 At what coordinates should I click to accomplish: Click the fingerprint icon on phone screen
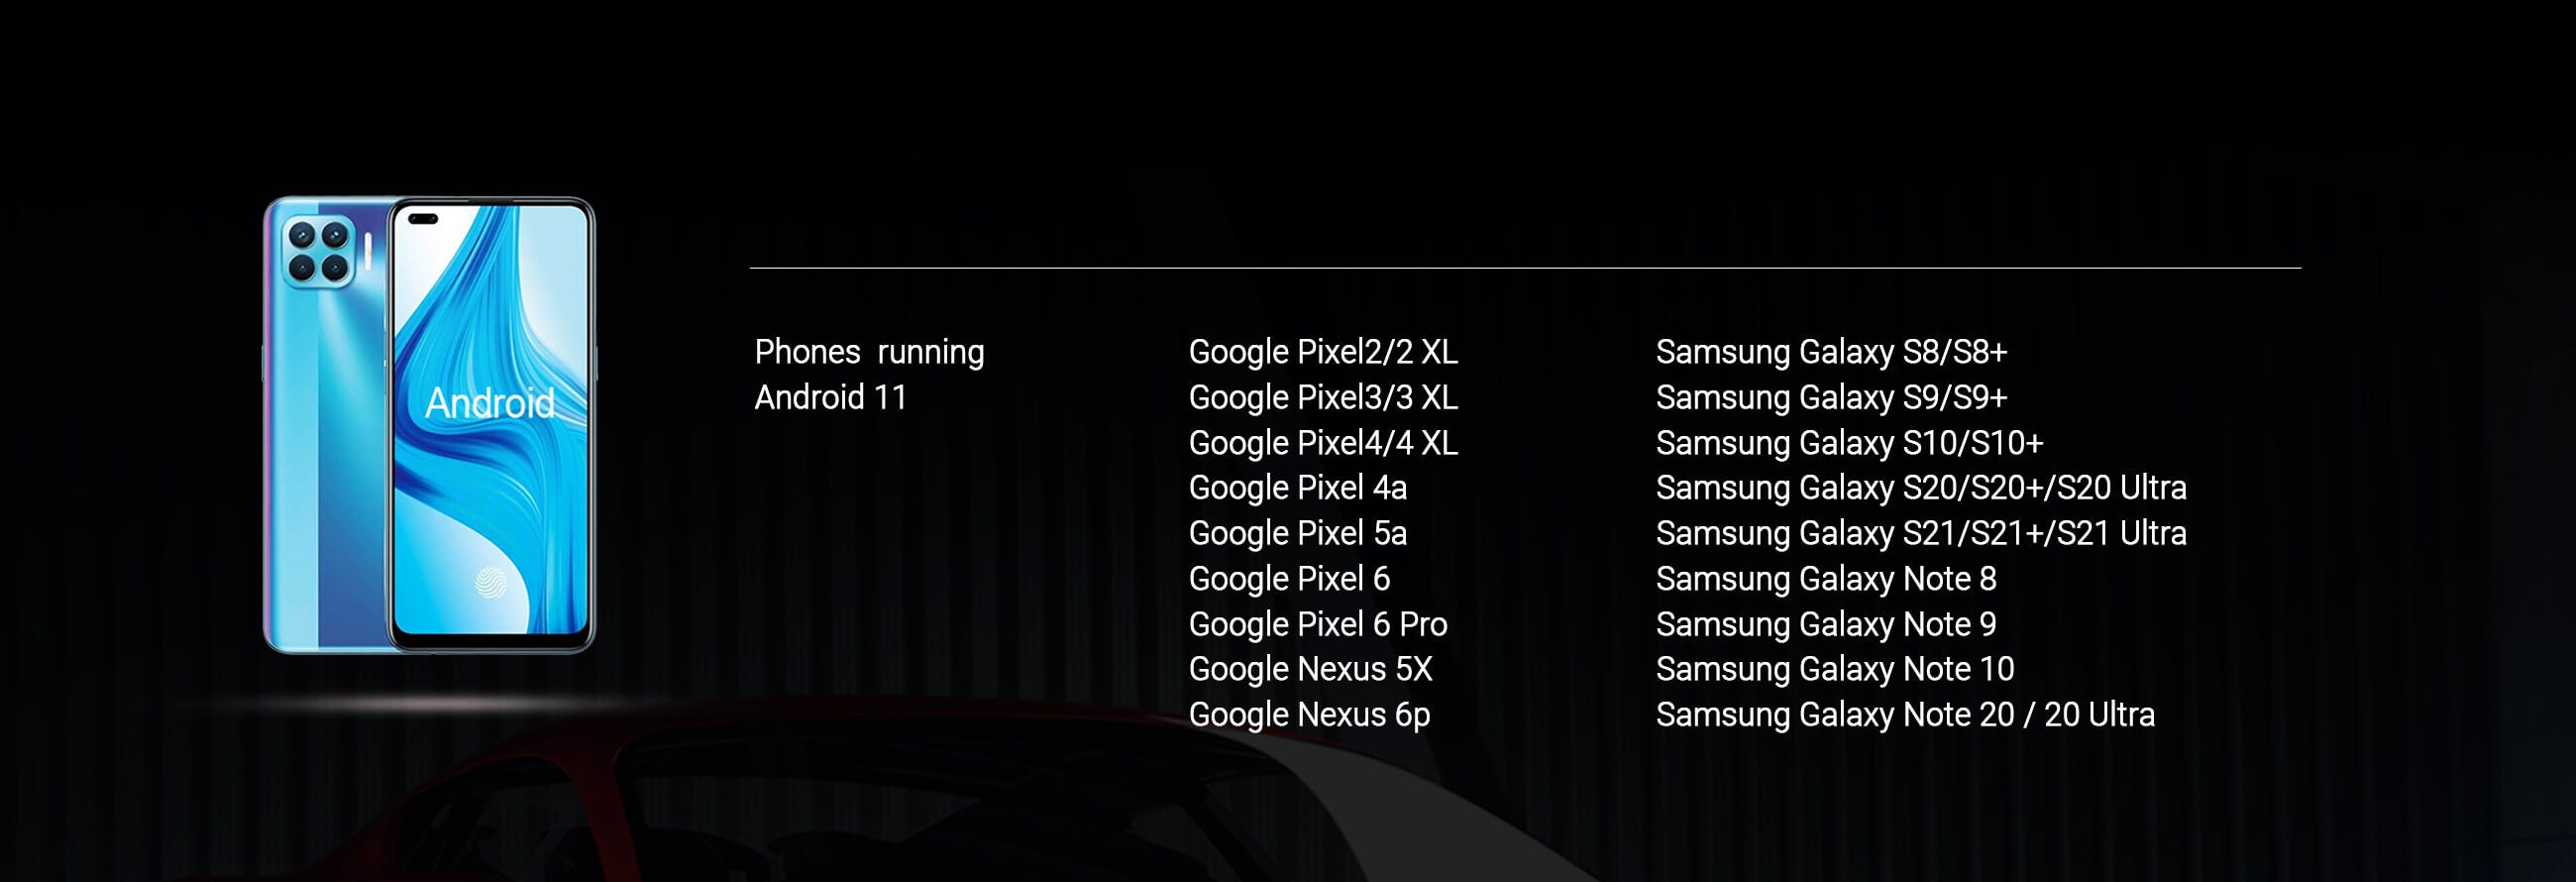(490, 581)
